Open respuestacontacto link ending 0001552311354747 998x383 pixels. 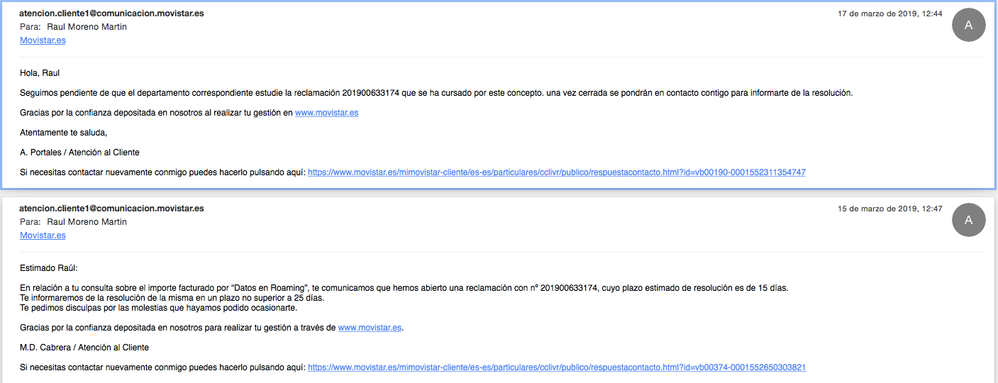(557, 172)
